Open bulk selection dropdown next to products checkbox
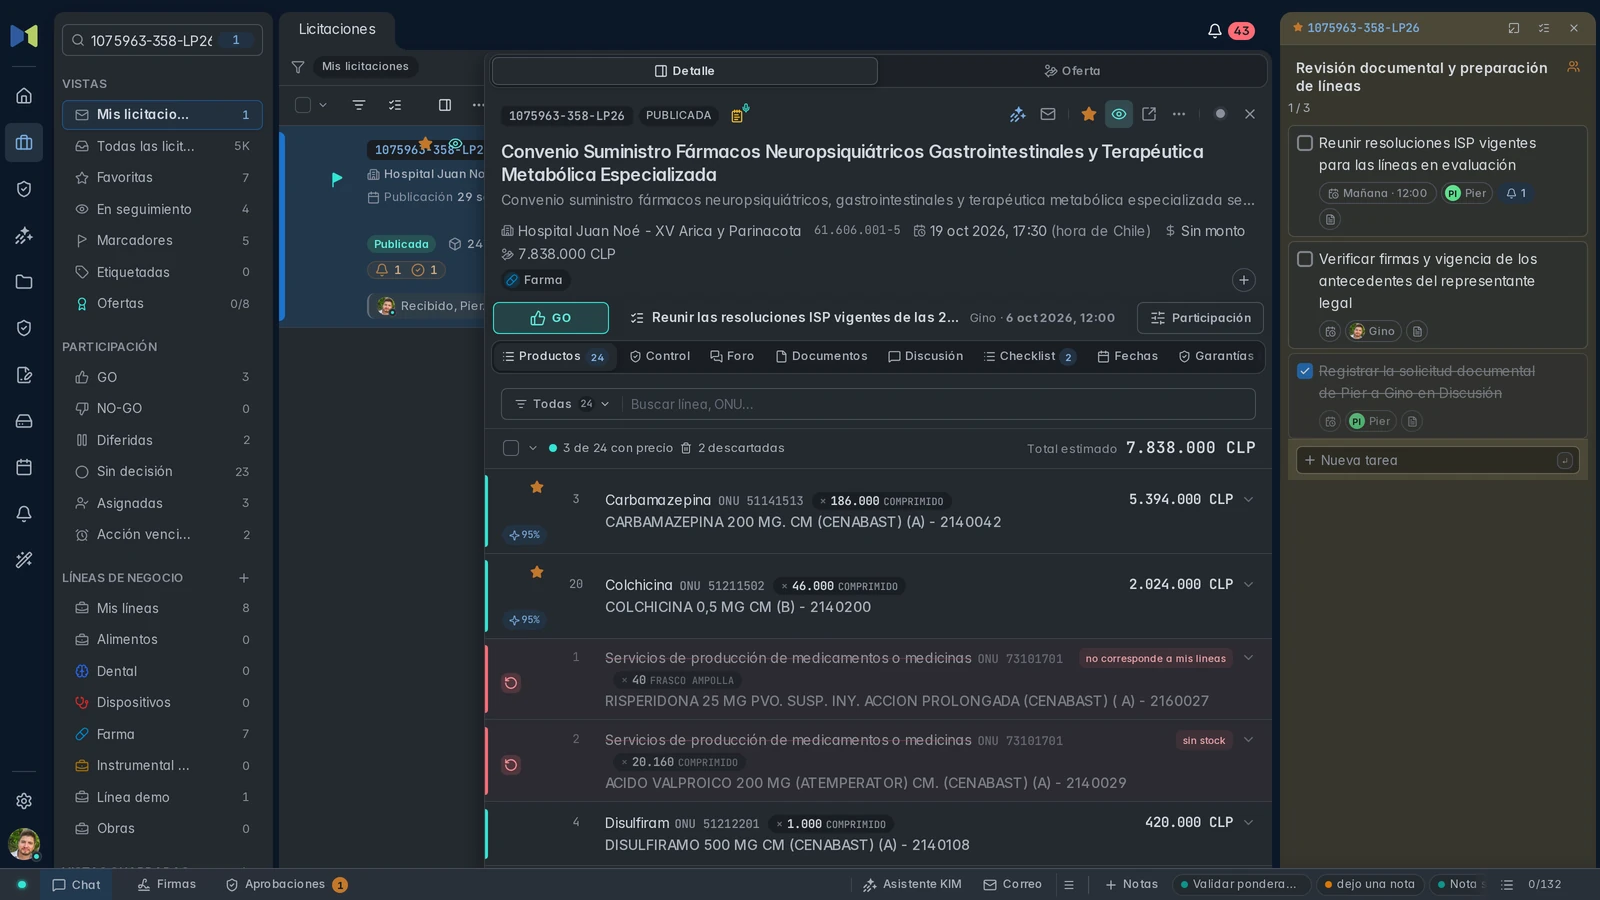 pos(533,448)
